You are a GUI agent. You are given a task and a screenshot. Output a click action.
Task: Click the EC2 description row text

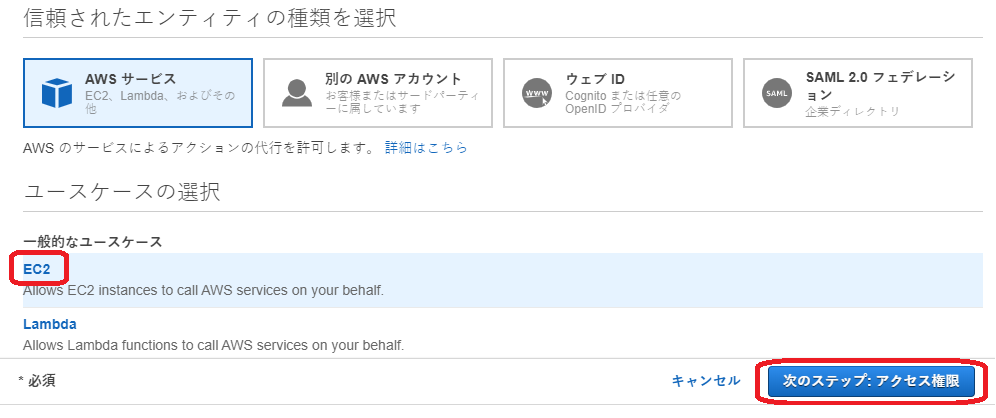click(x=203, y=290)
